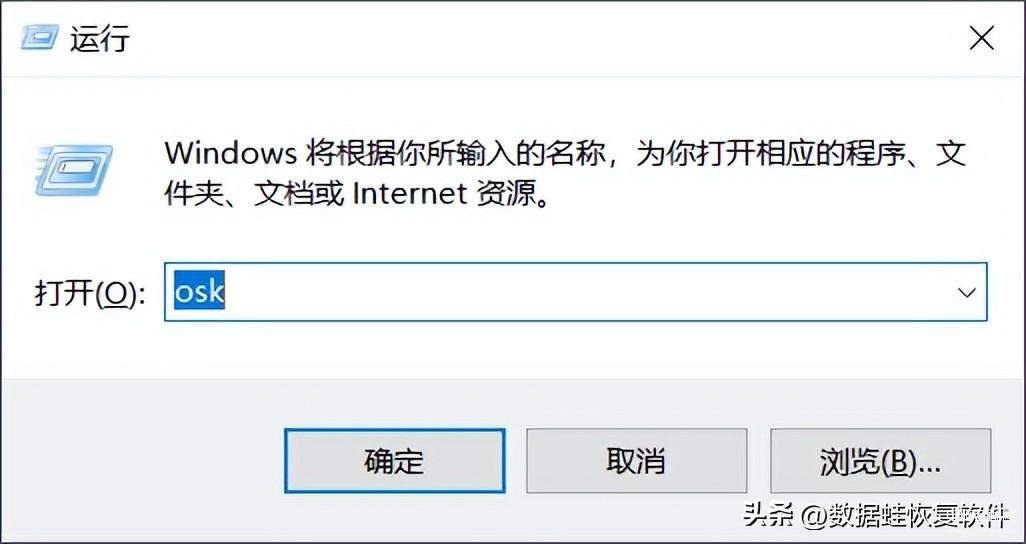The height and width of the screenshot is (544, 1026).
Task: Click the word Internet in the description
Action: (x=410, y=194)
